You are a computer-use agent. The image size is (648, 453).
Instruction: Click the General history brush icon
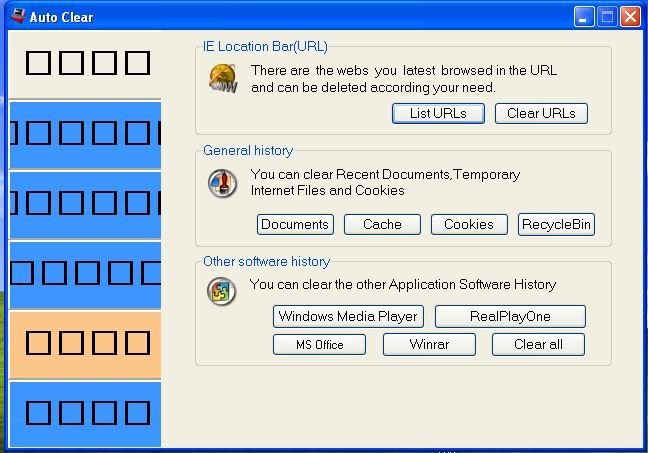[222, 183]
